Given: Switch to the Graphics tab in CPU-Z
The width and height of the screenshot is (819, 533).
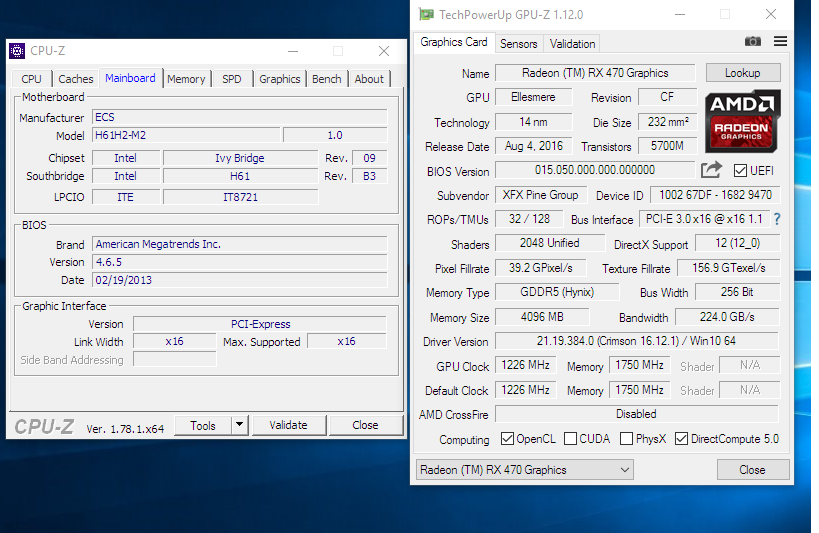Looking at the screenshot, I should pos(279,79).
